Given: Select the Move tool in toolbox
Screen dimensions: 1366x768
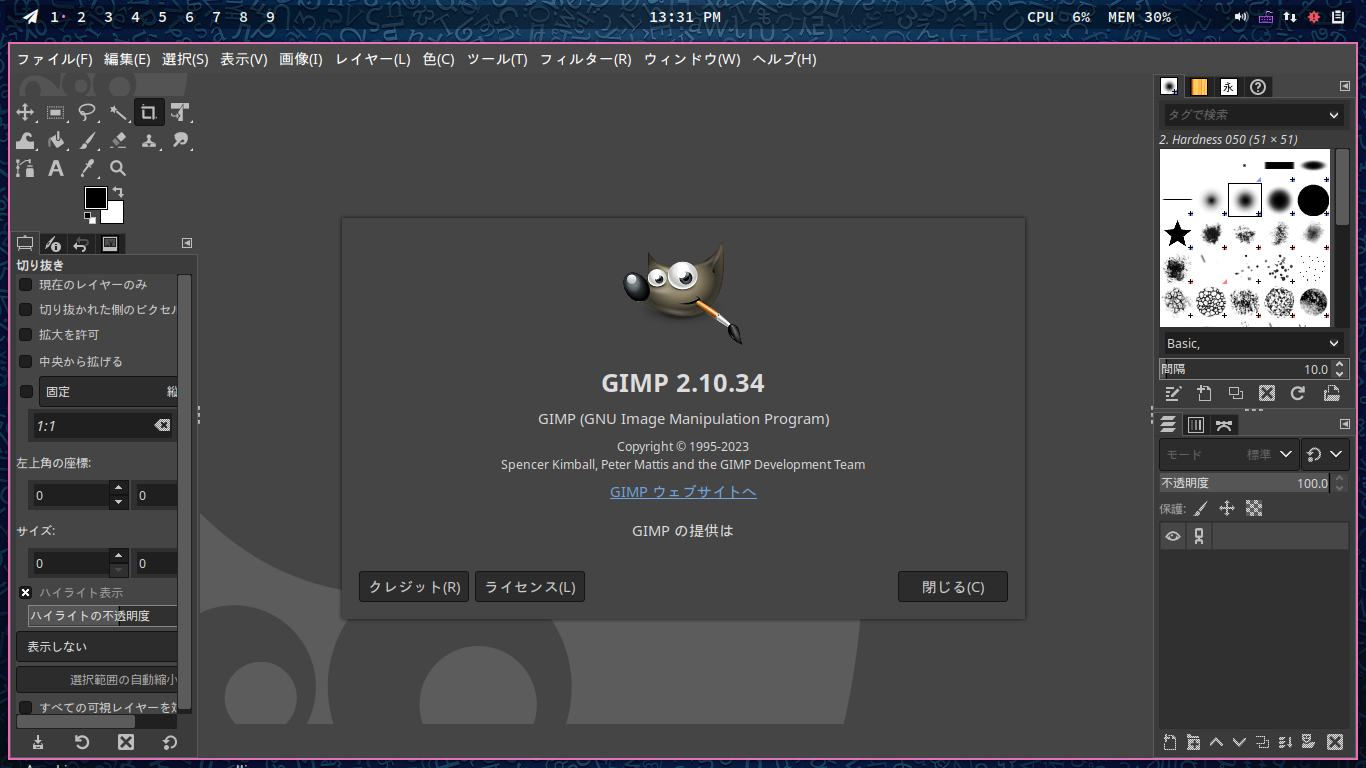Looking at the screenshot, I should (25, 113).
